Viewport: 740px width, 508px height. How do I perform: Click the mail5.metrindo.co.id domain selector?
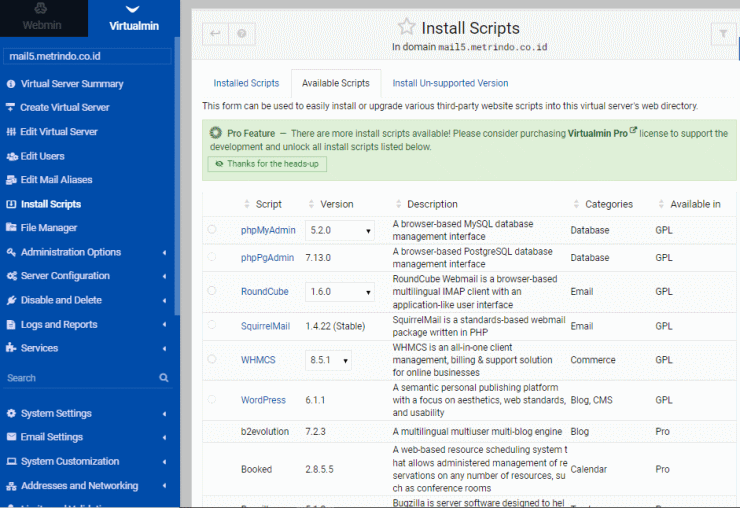click(x=87, y=56)
